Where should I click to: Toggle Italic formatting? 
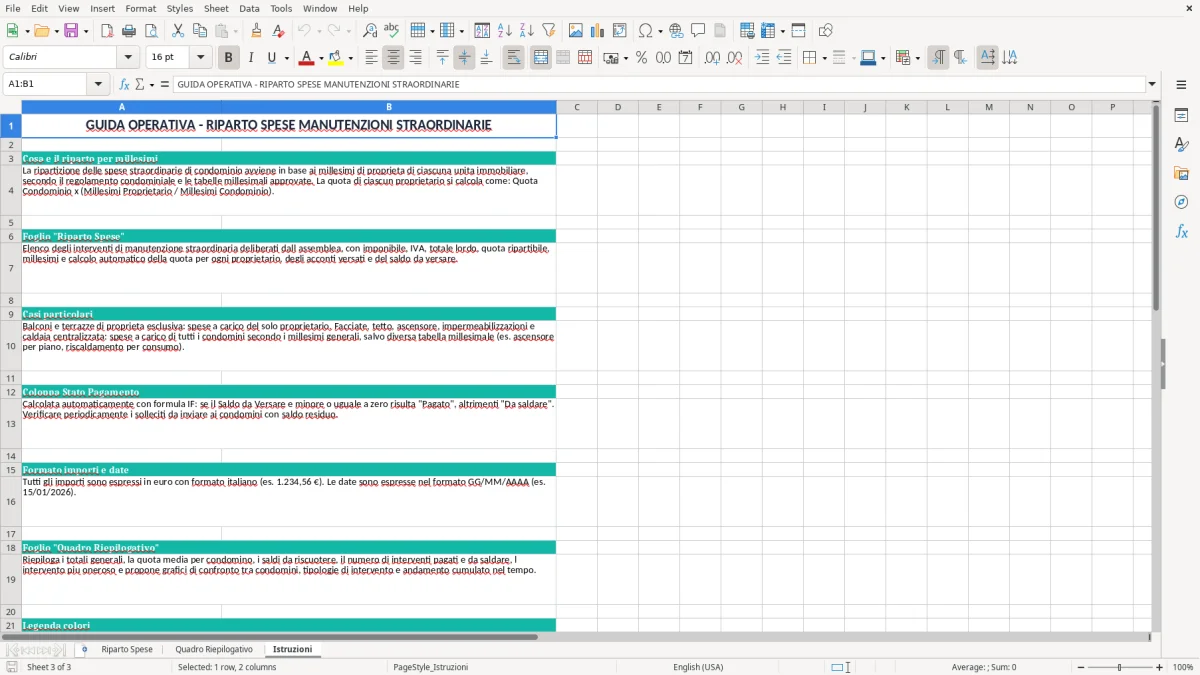251,58
